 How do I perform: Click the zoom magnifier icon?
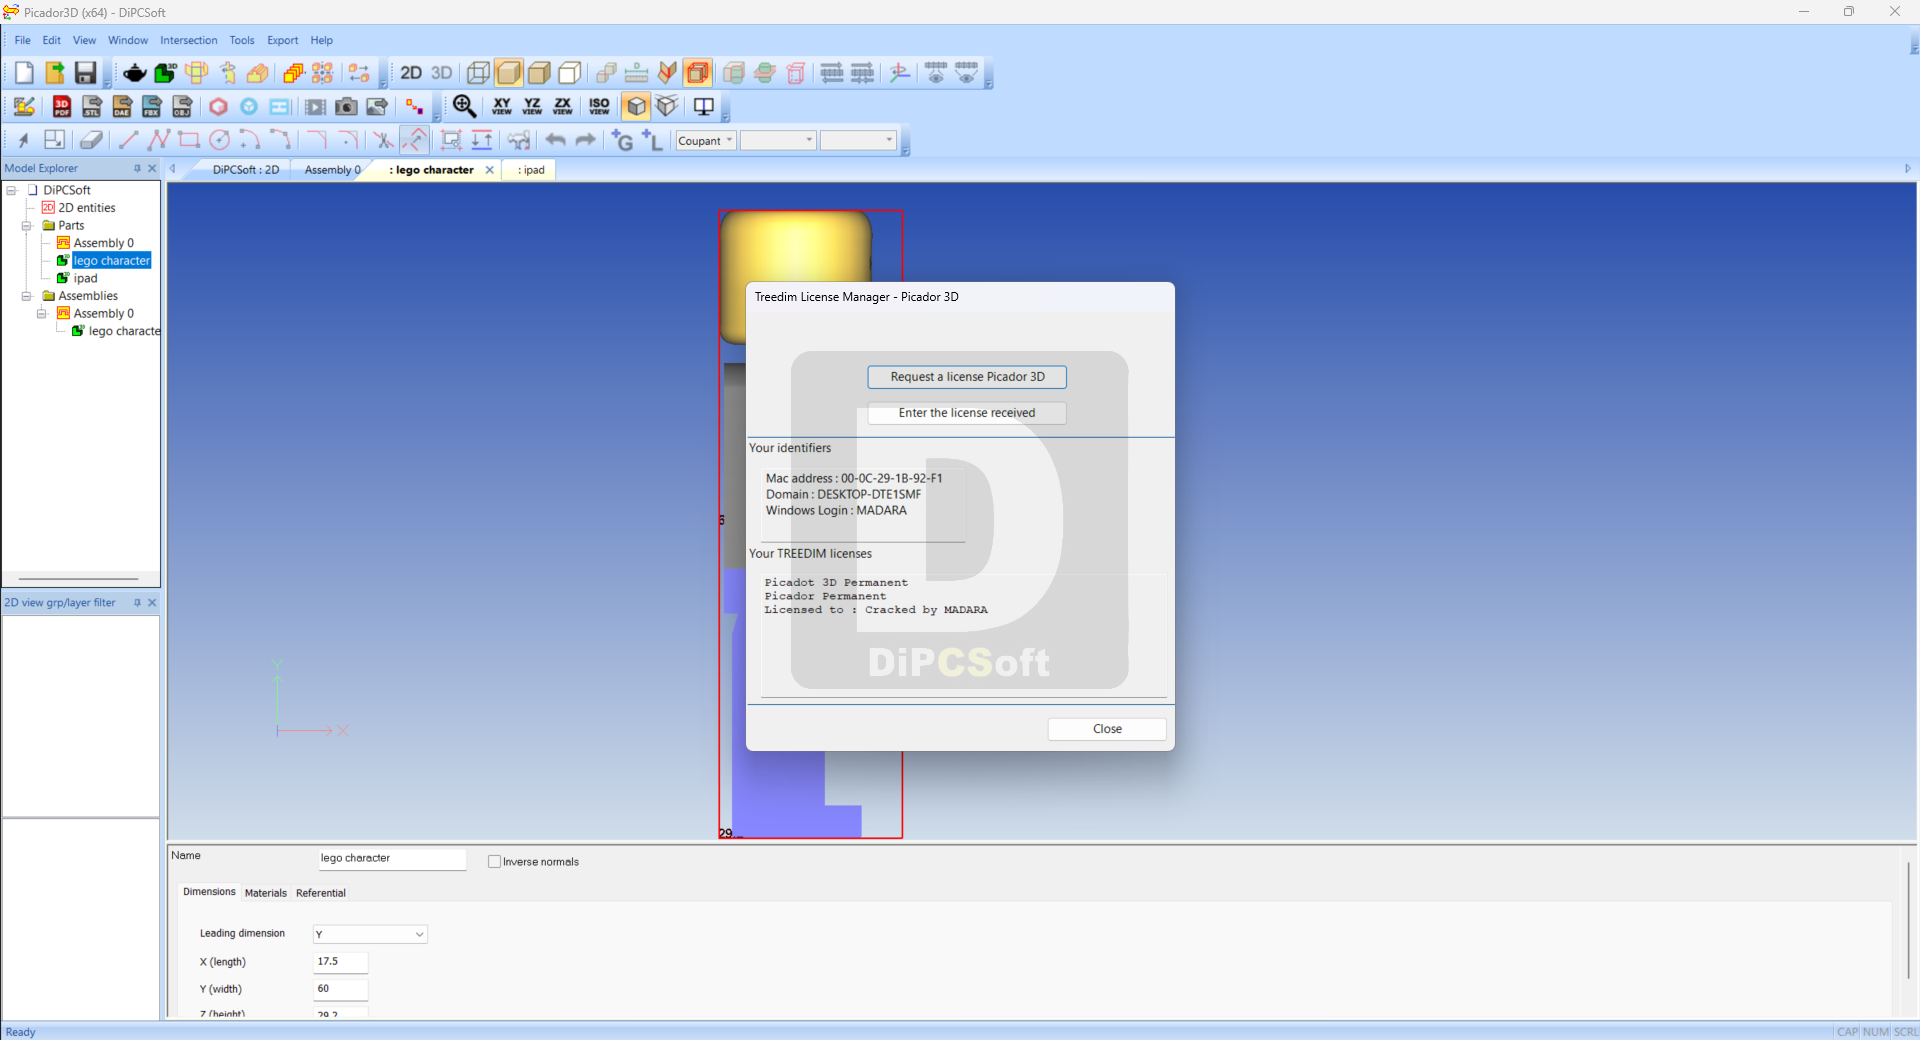point(465,106)
